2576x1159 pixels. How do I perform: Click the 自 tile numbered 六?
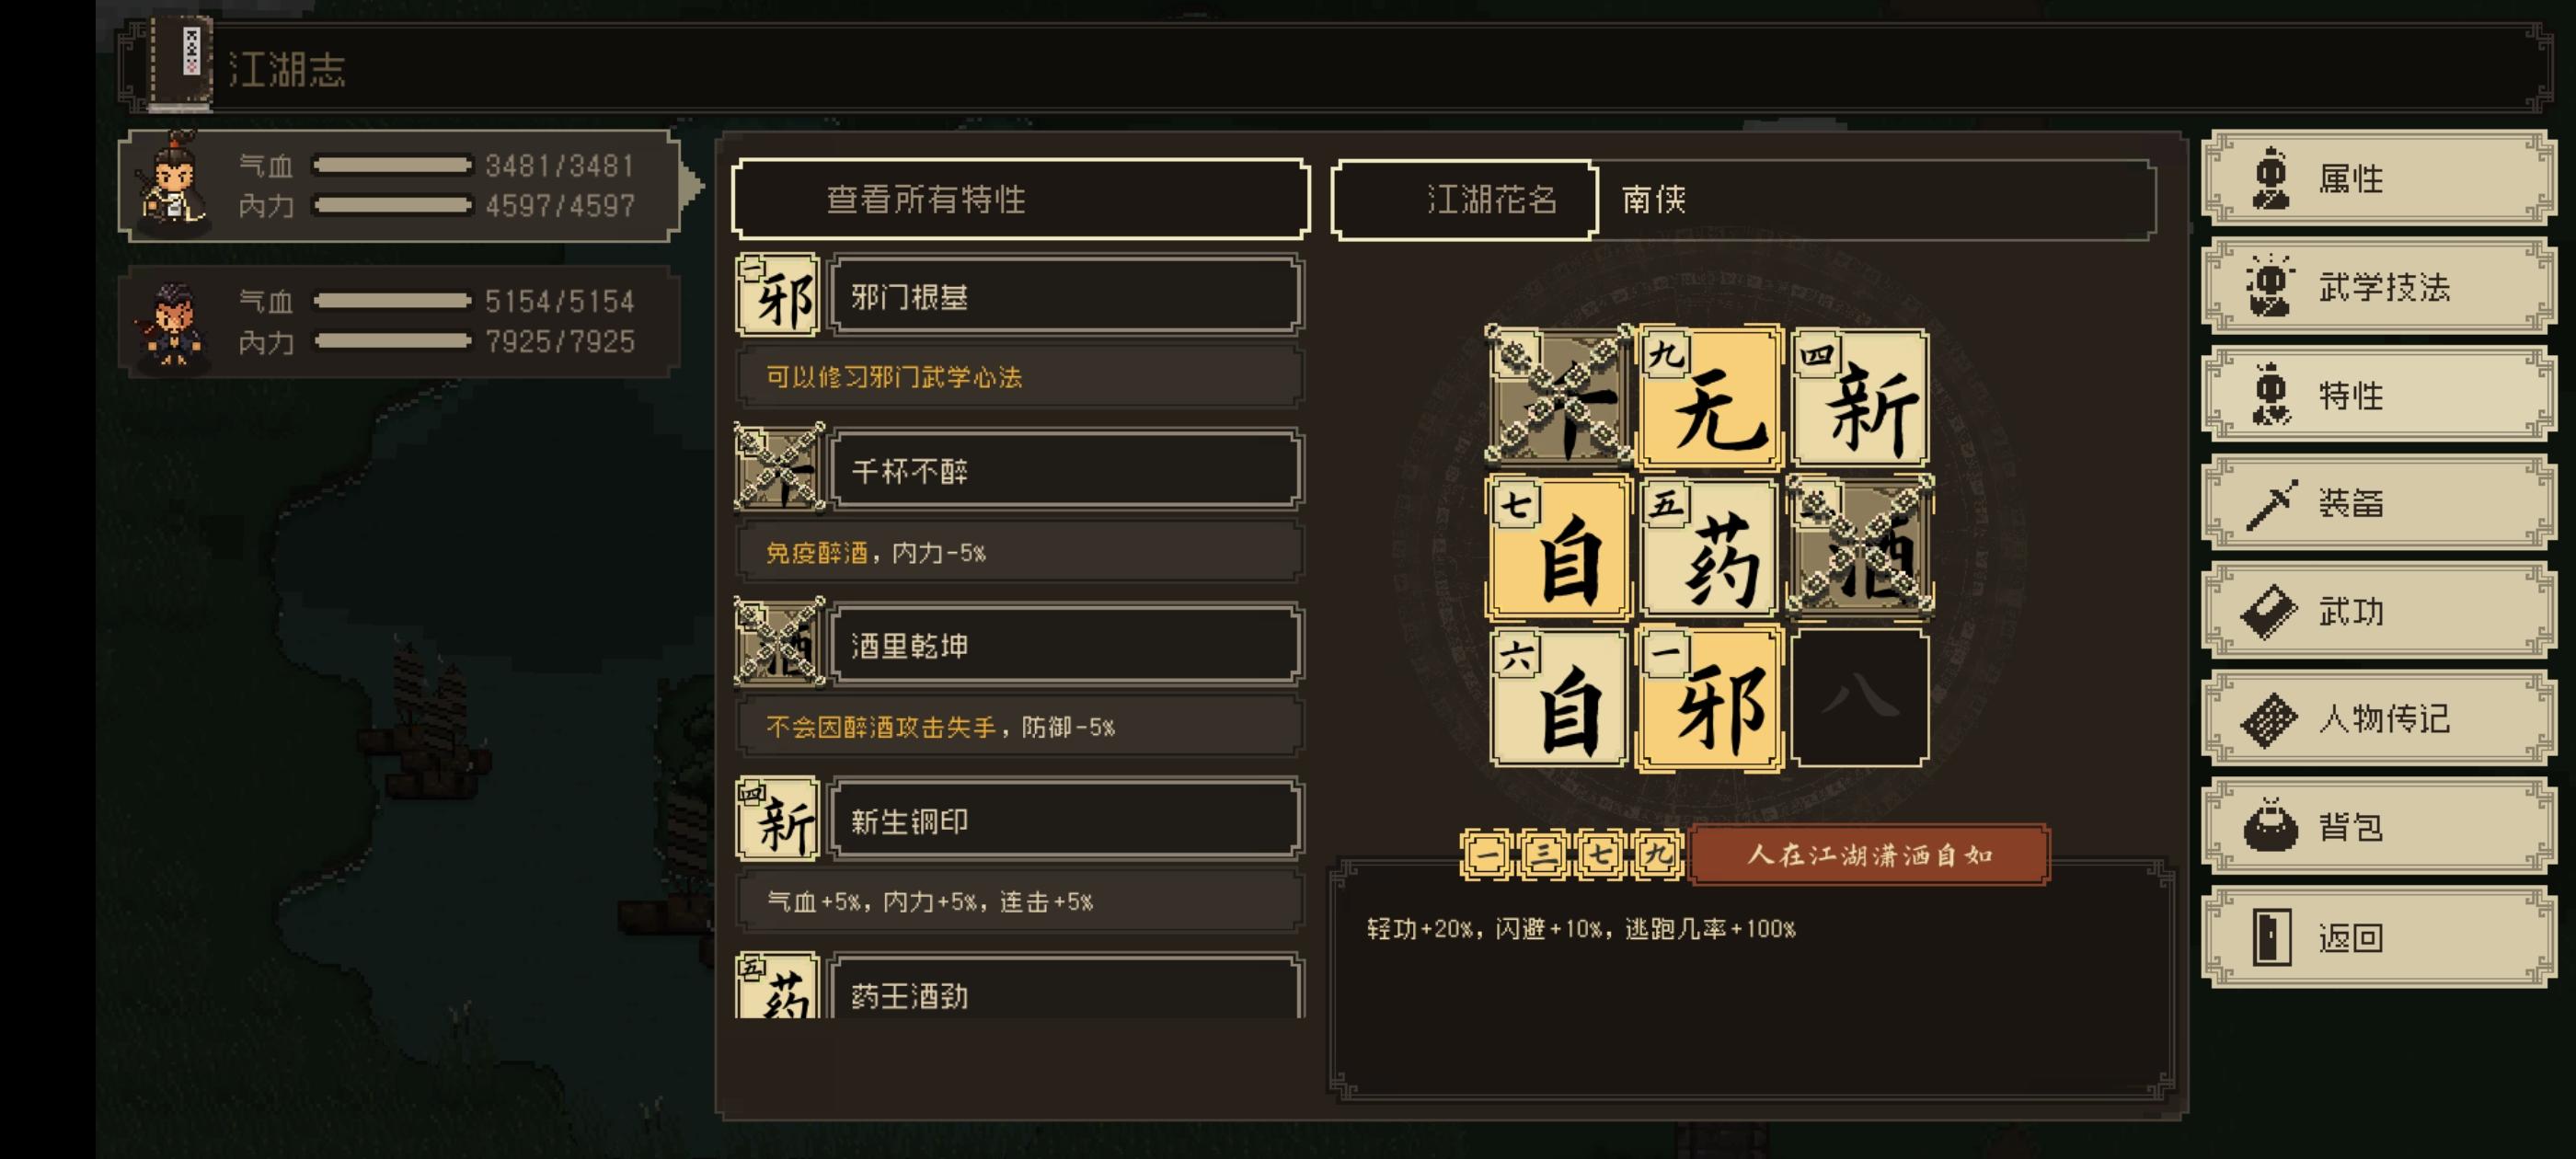pos(1559,698)
